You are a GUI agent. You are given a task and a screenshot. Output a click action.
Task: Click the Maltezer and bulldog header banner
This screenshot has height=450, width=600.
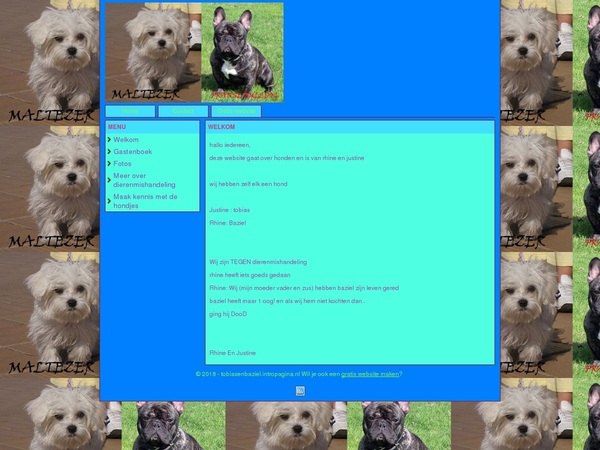coord(194,52)
